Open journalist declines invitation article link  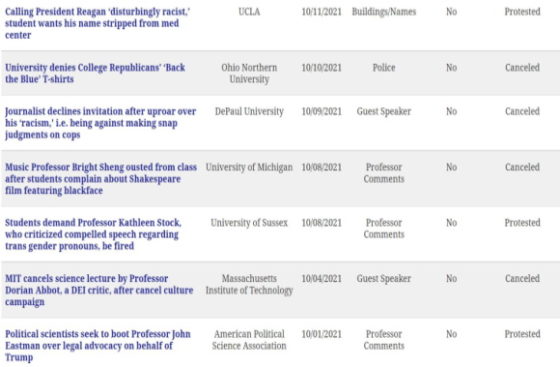[x=100, y=123]
